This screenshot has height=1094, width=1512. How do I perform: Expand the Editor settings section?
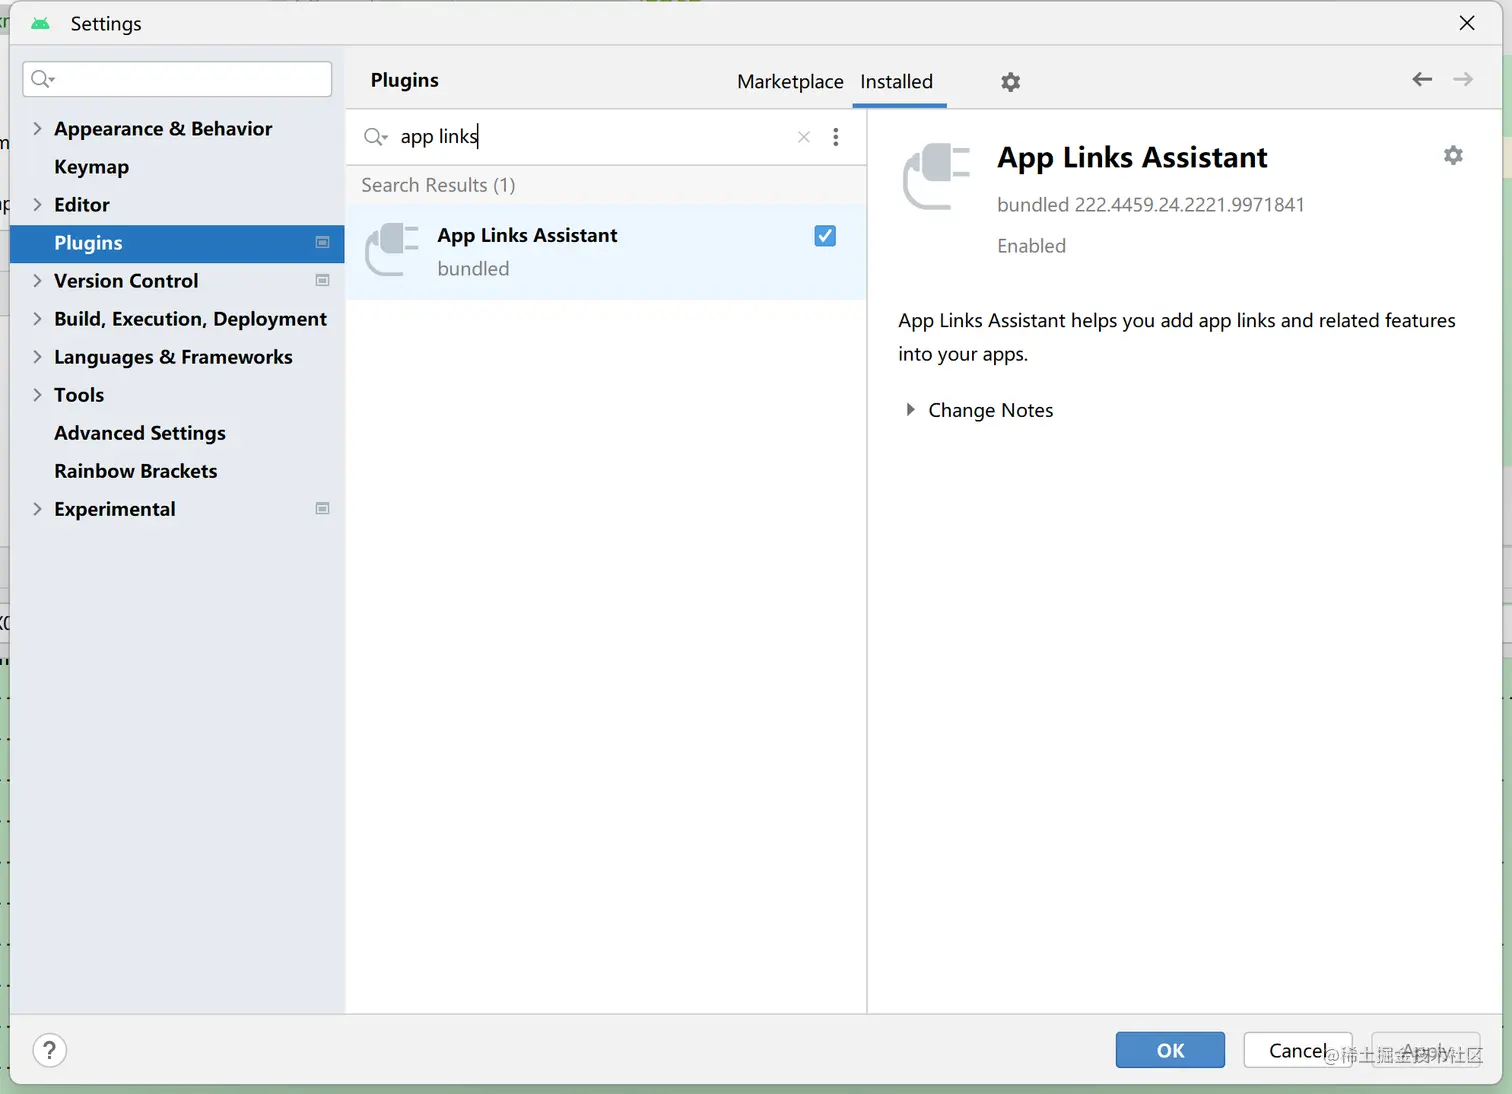coord(37,204)
